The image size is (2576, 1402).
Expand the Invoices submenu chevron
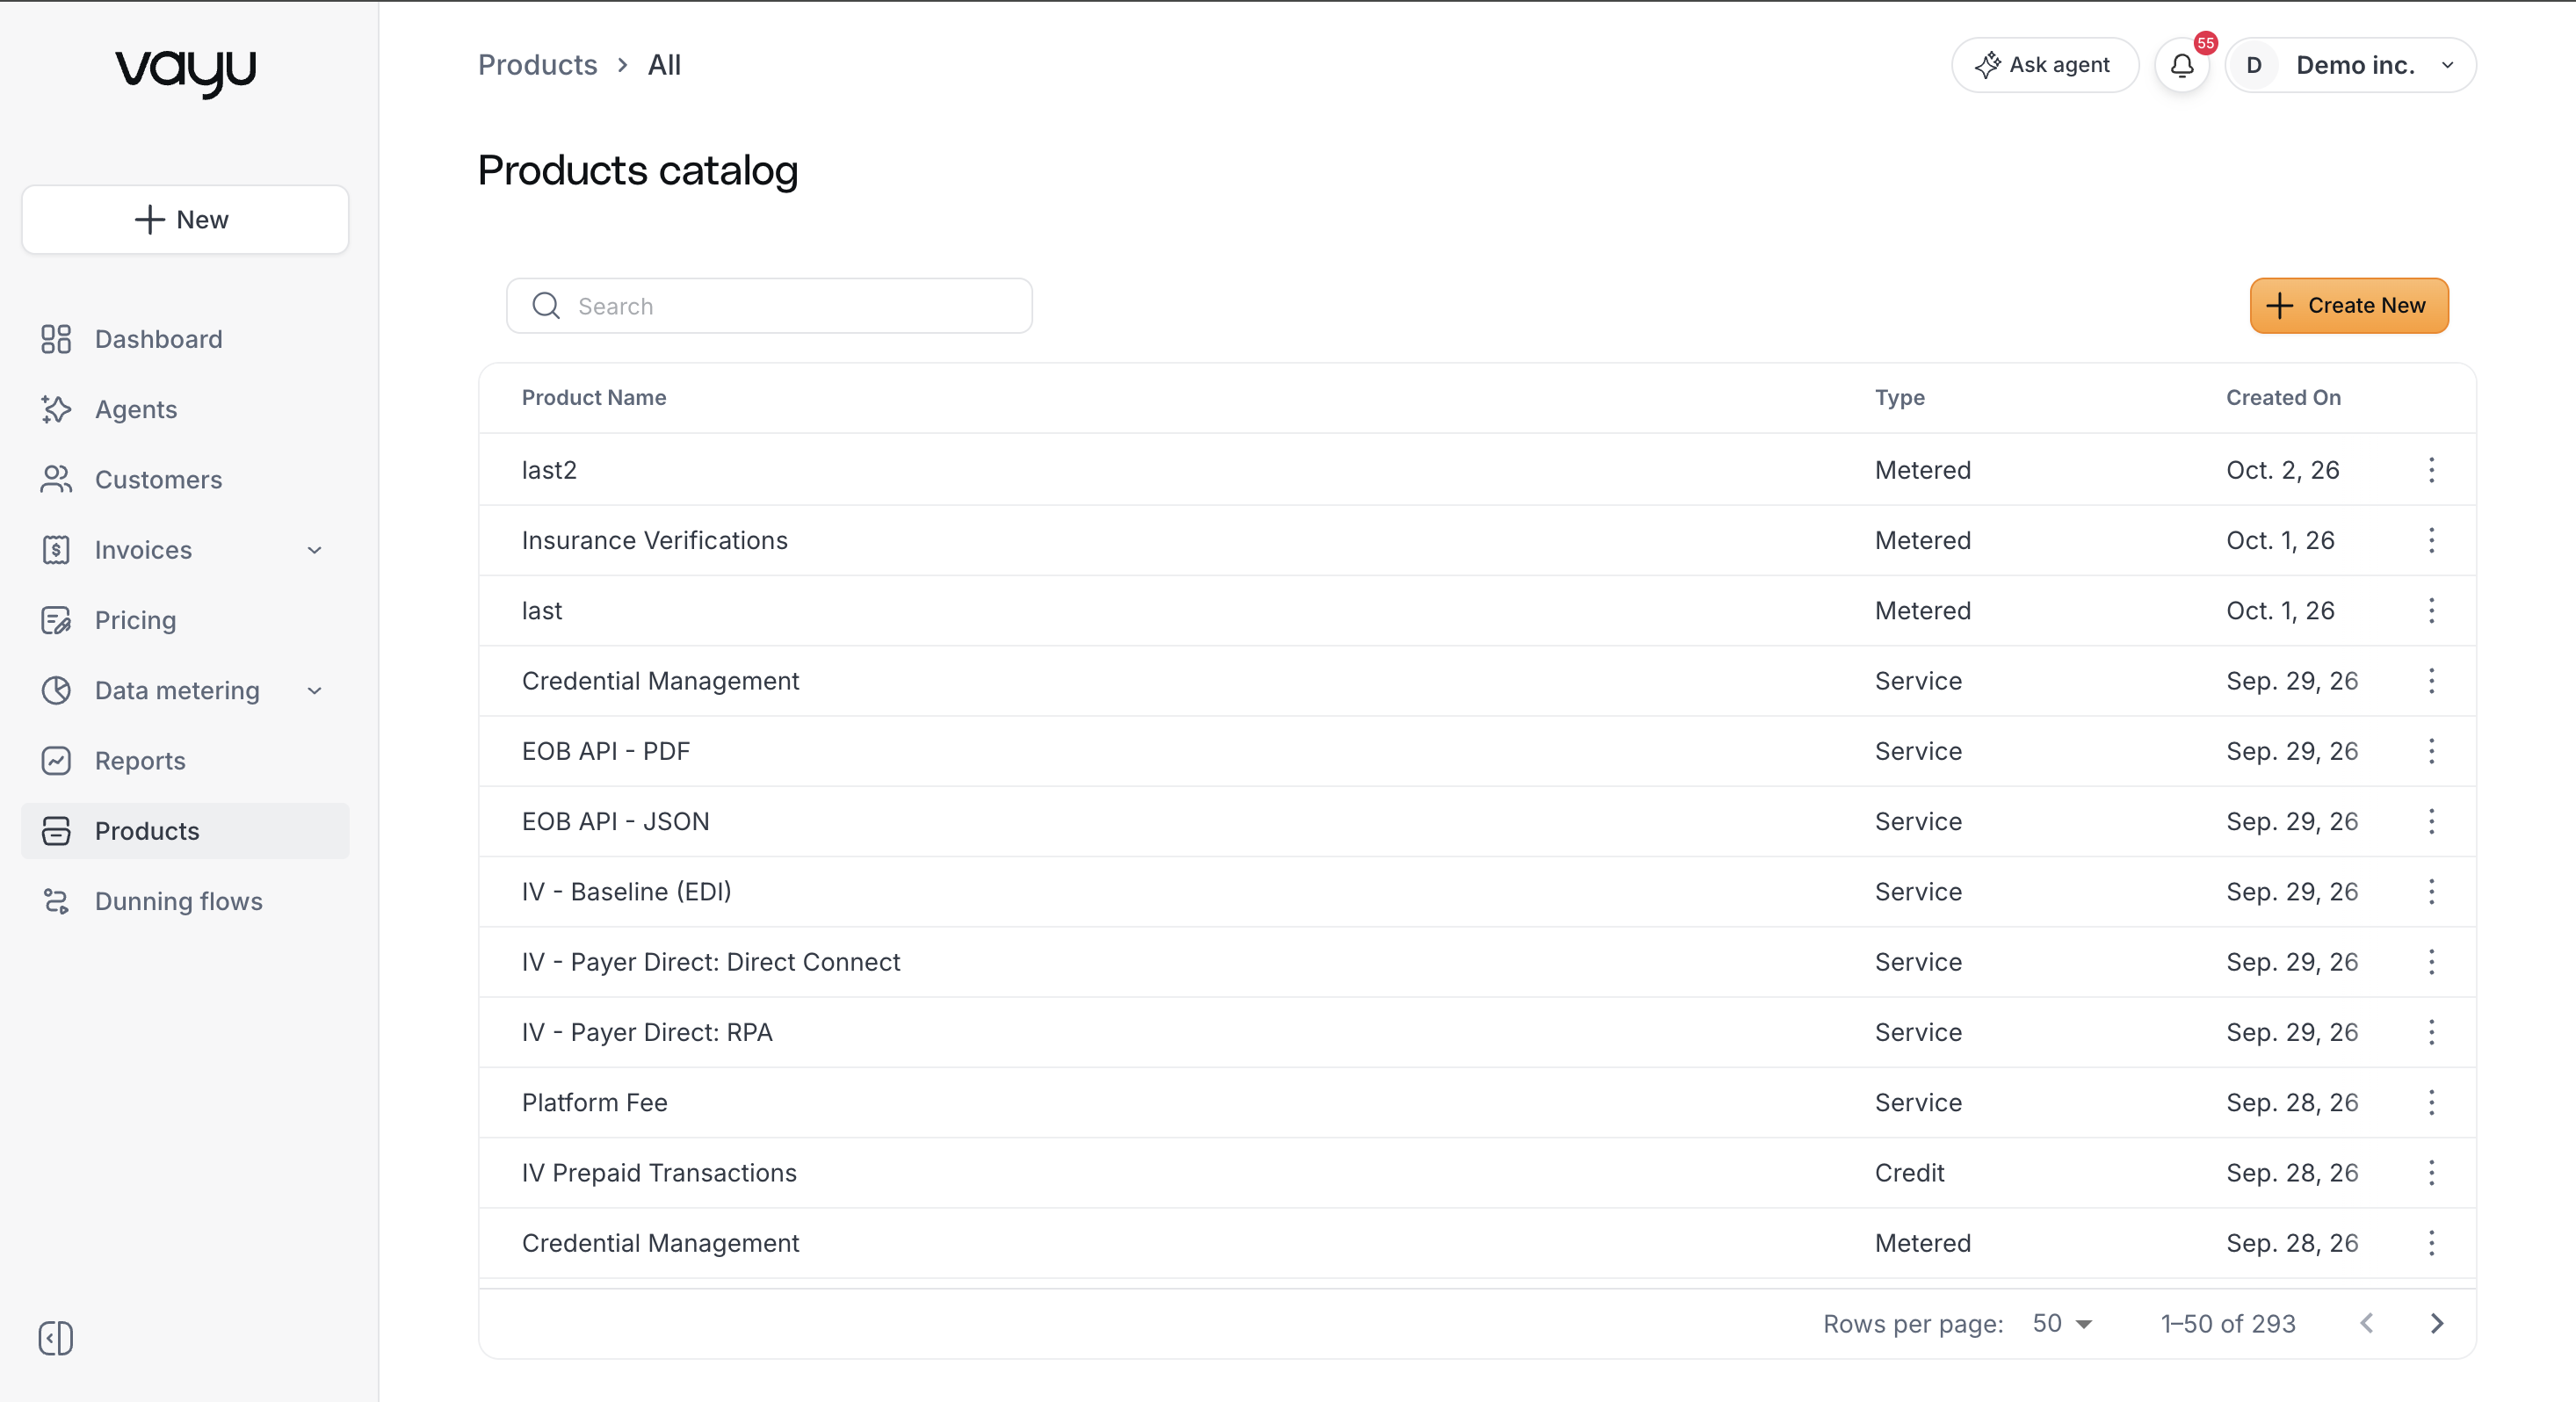314,550
